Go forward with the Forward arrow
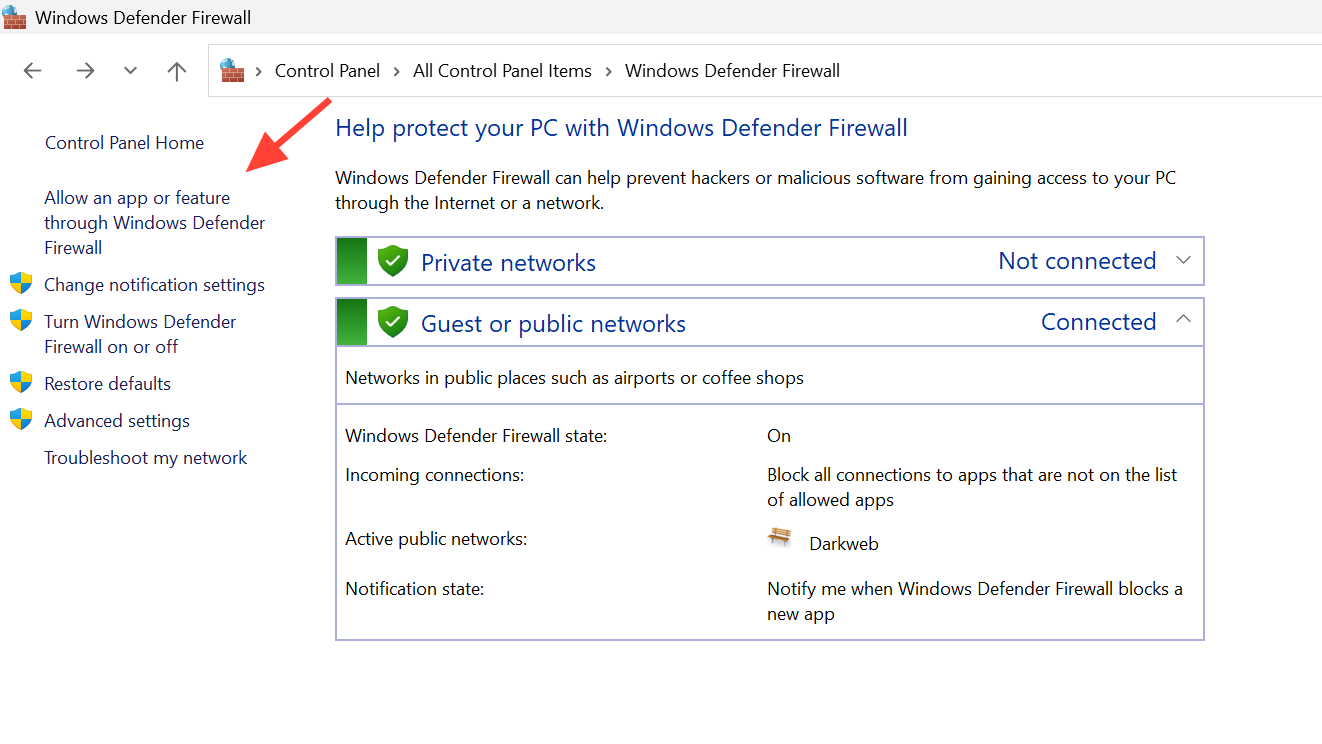The image size is (1322, 744). pyautogui.click(x=85, y=71)
